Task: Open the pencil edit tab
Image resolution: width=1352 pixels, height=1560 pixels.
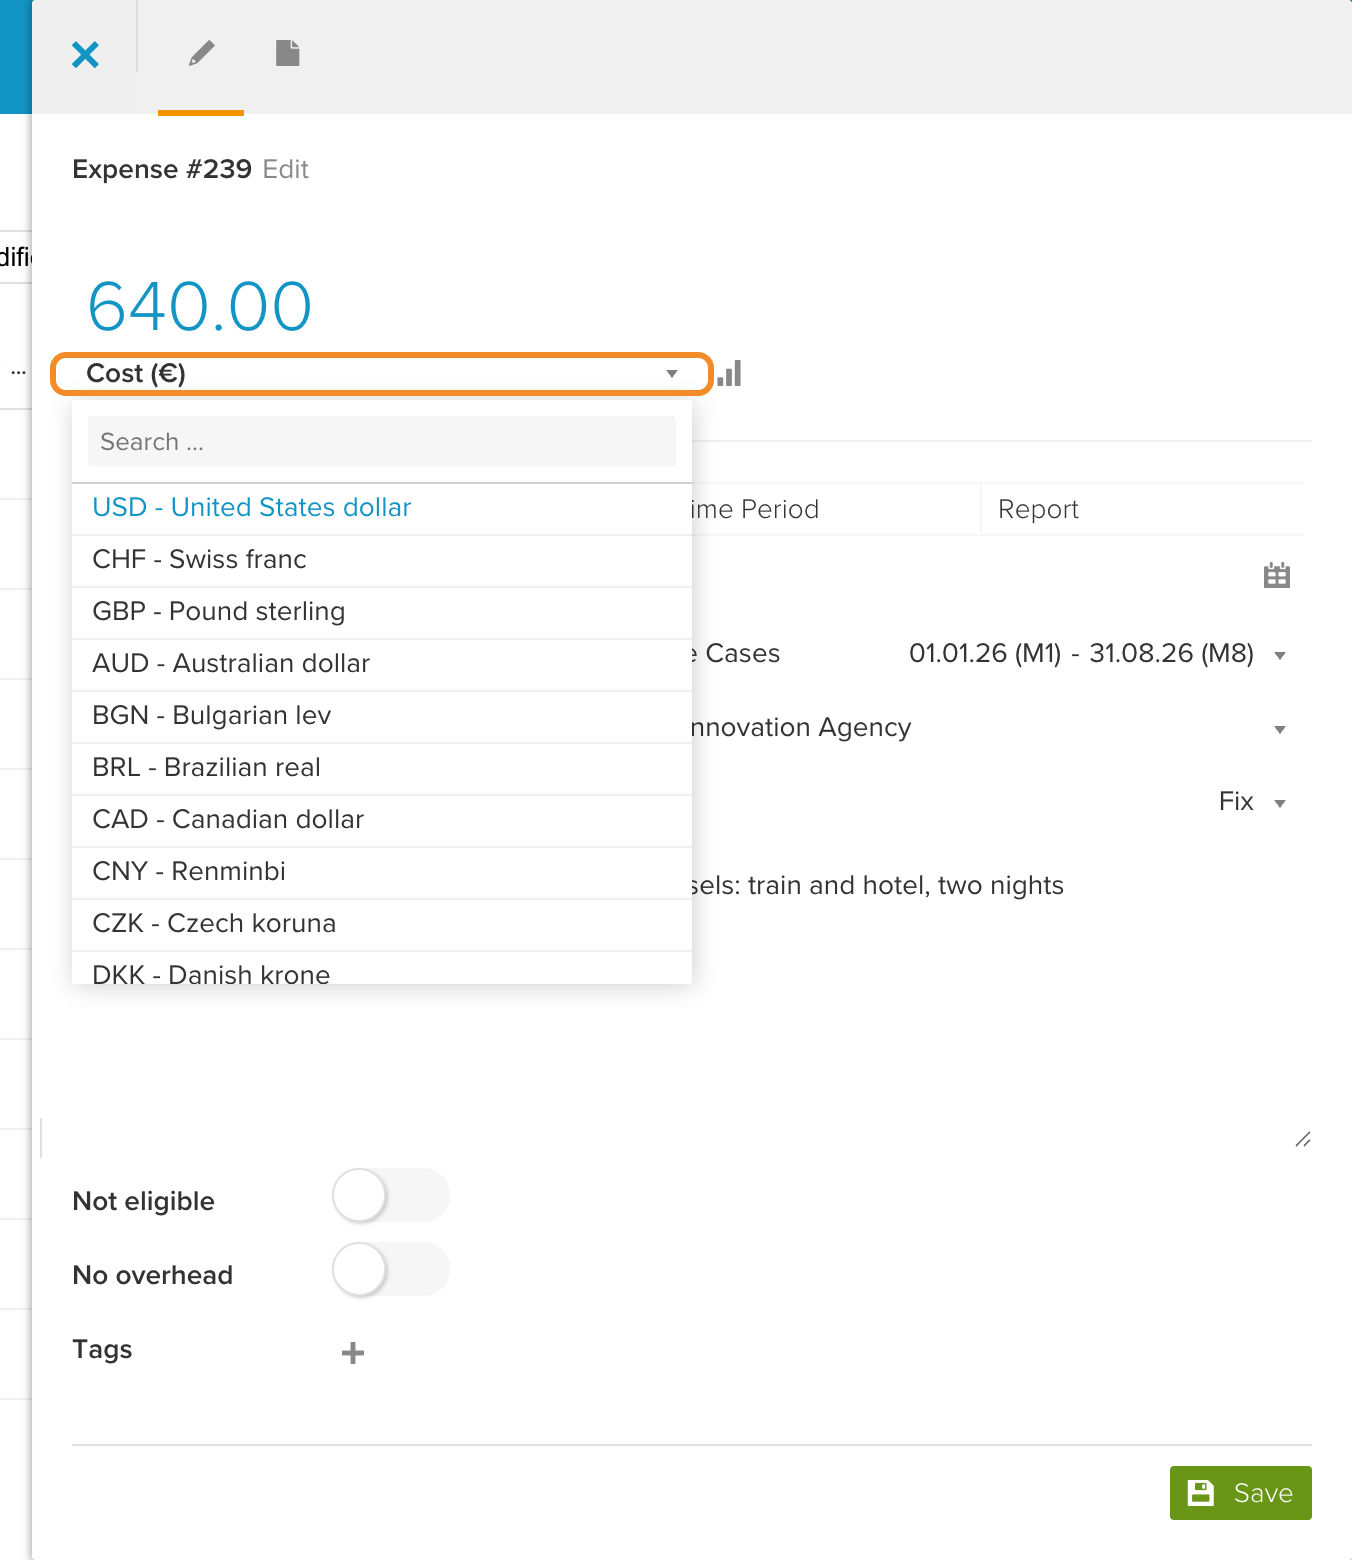Action: click(x=201, y=54)
